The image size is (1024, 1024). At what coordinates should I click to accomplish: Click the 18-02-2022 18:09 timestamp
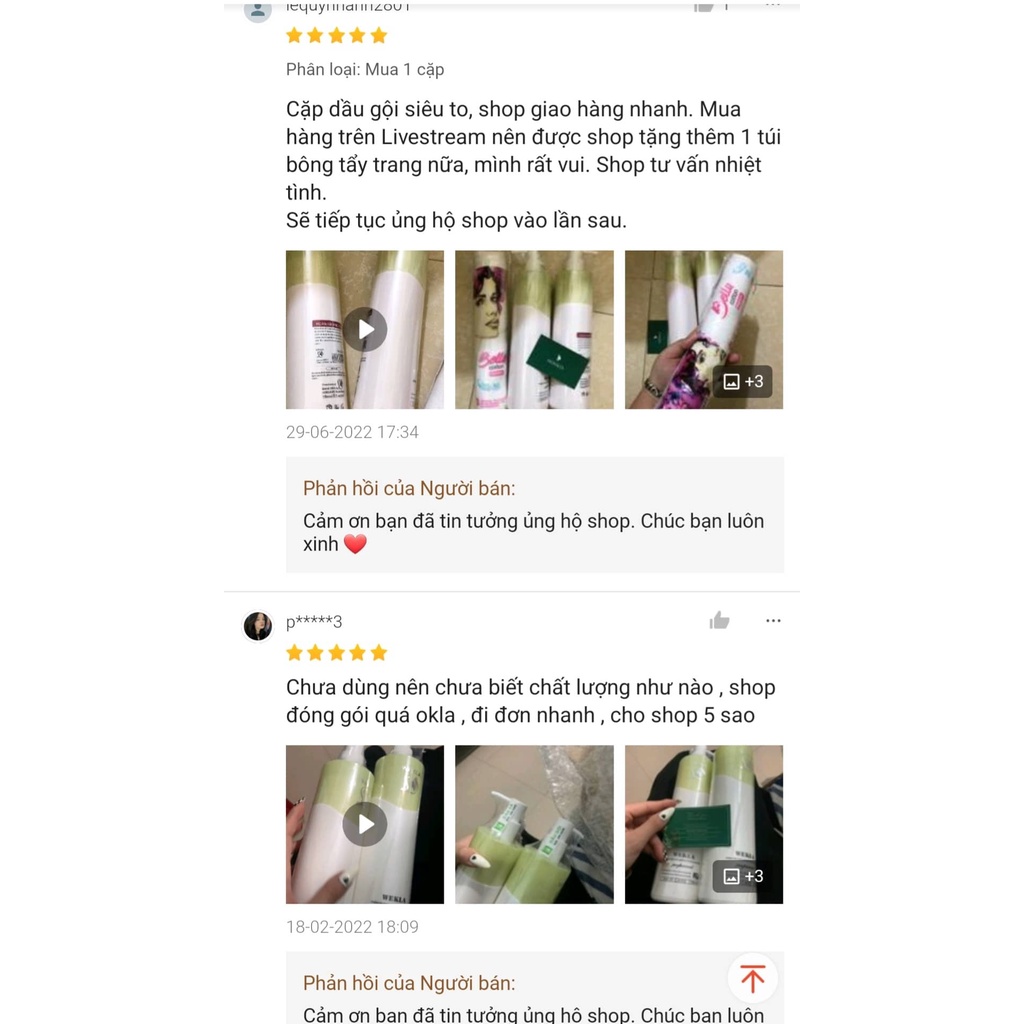(352, 926)
